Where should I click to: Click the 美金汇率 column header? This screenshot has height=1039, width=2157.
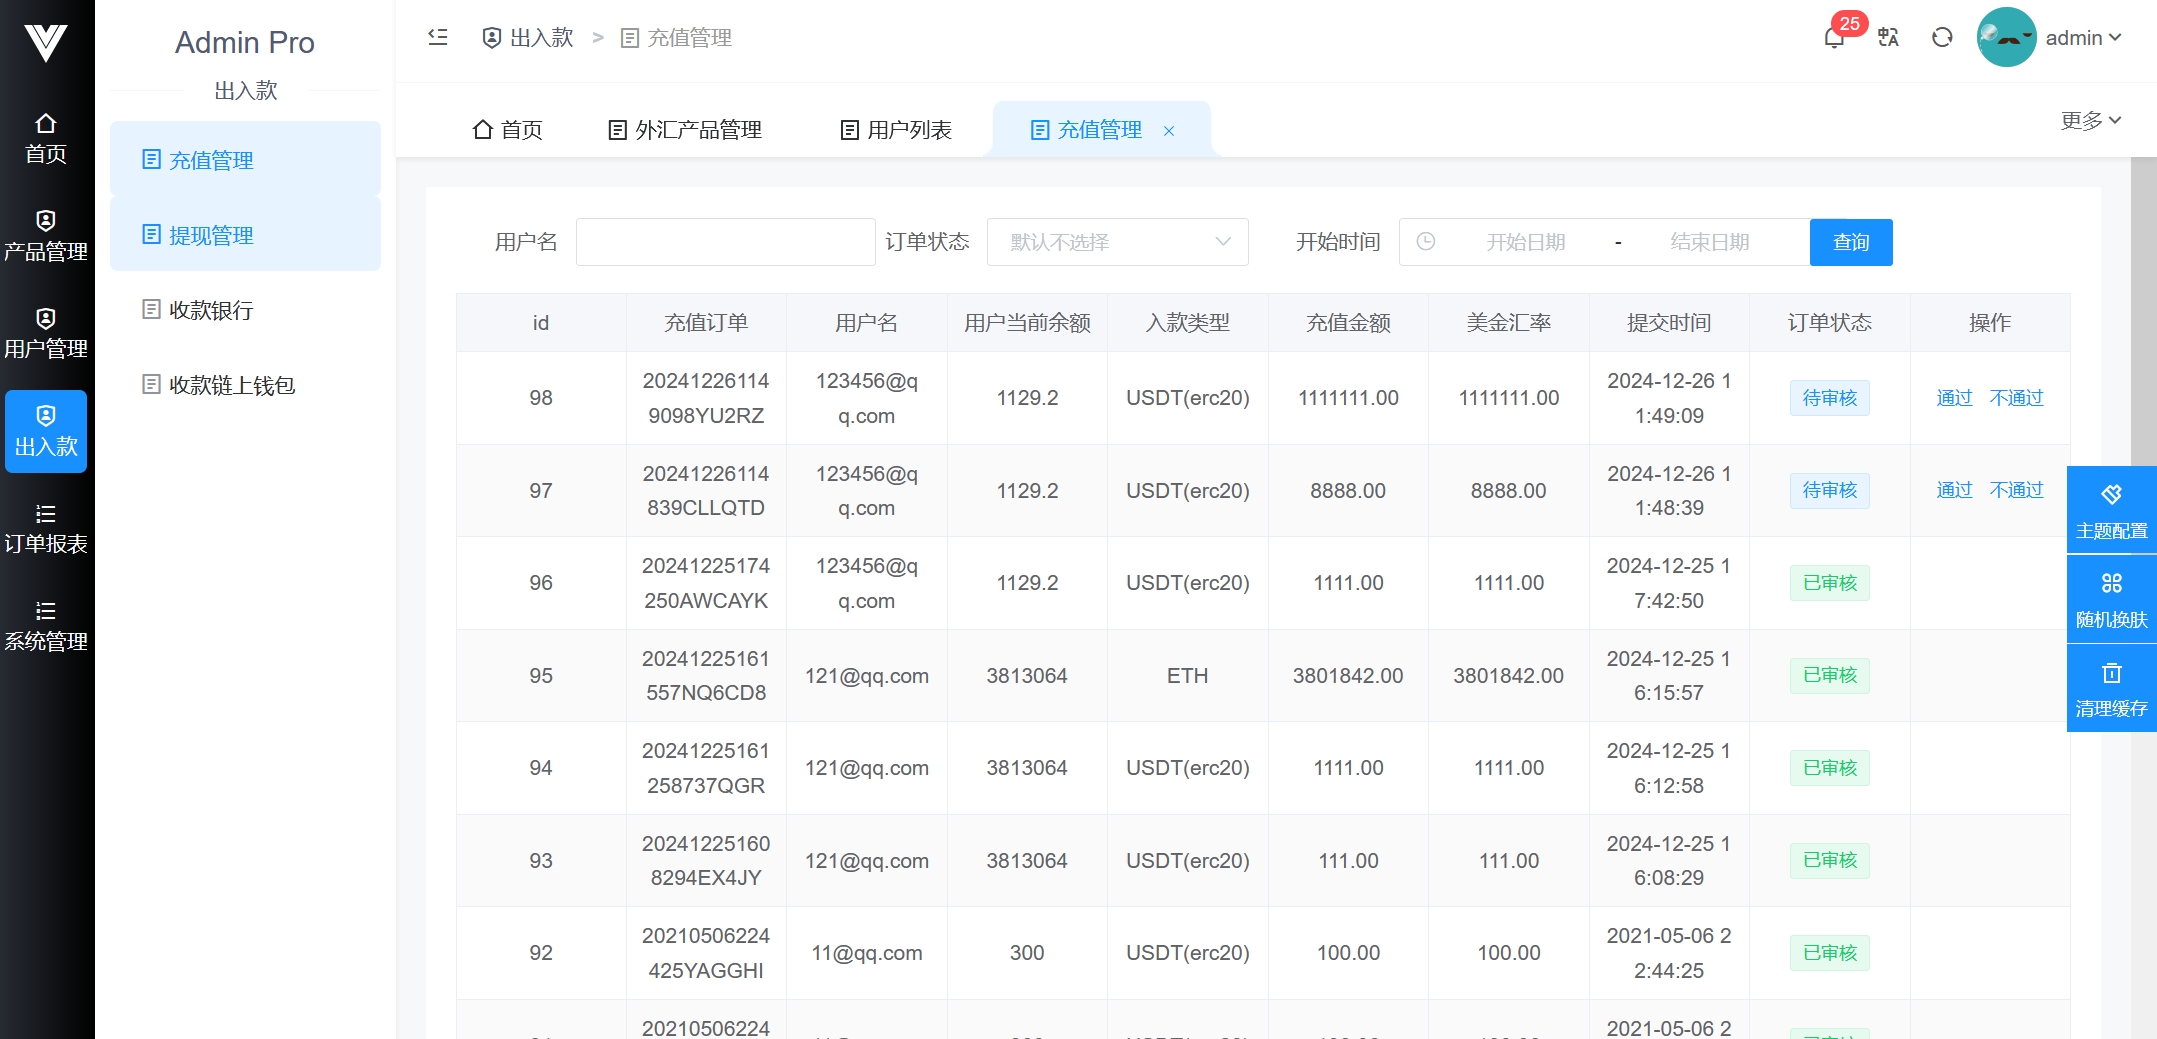[1508, 323]
